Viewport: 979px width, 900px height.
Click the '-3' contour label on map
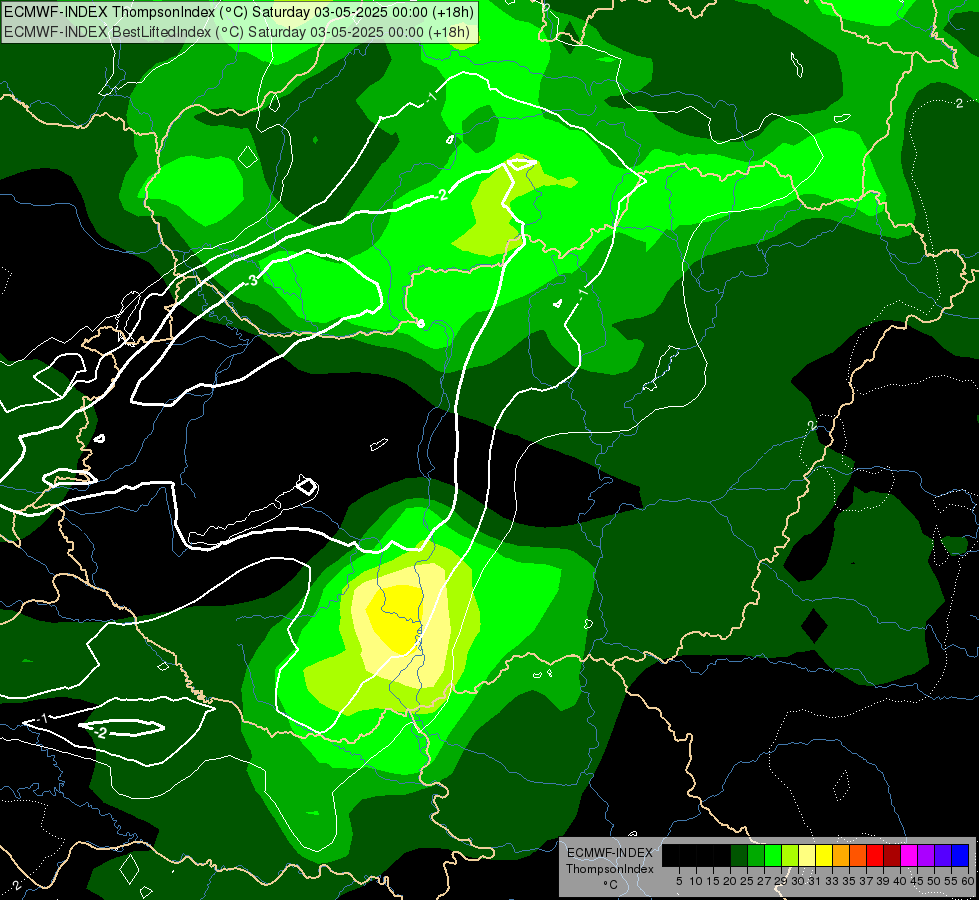point(250,280)
